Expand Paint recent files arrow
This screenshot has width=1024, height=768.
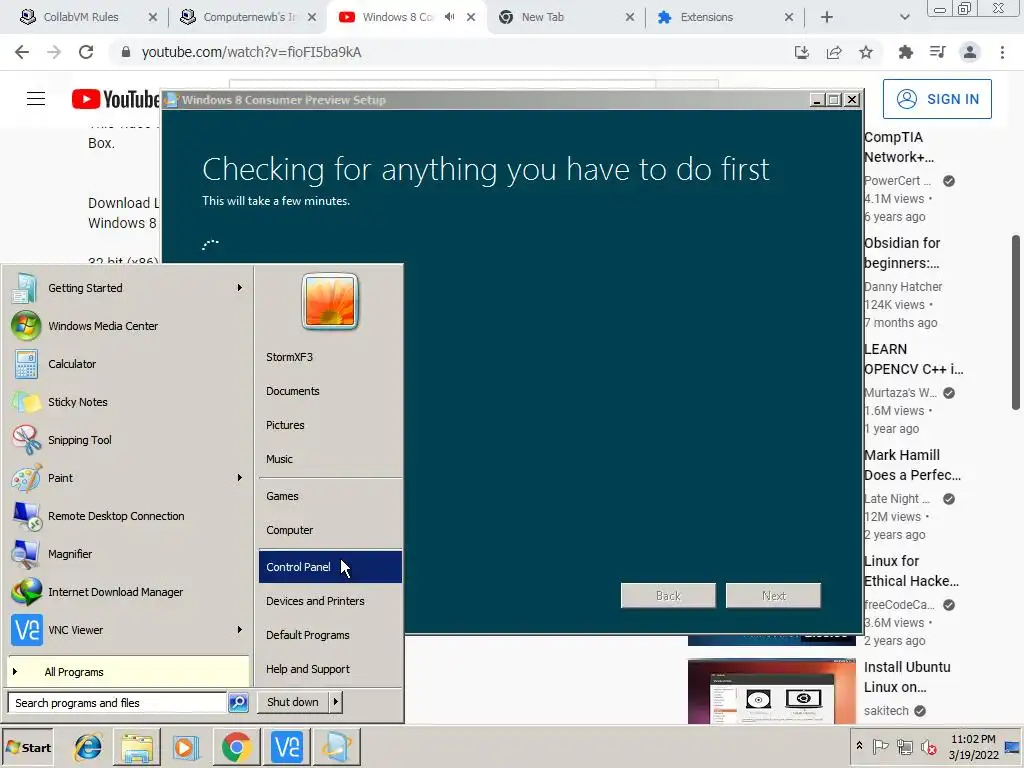tap(240, 478)
